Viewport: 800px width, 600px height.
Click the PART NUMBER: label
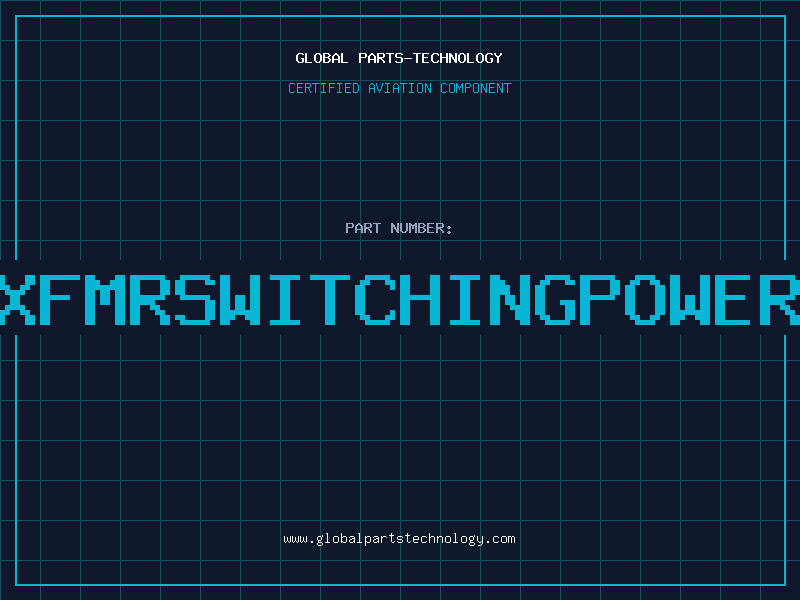point(399,228)
